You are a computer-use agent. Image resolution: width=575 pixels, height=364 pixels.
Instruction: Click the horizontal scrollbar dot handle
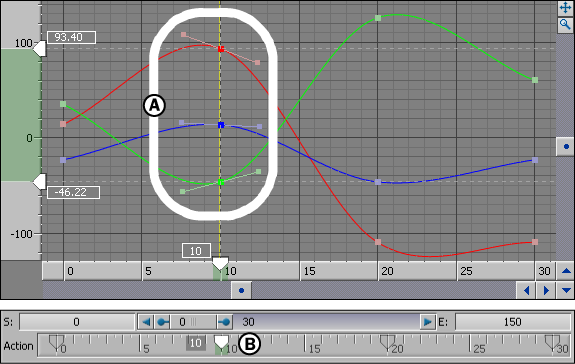(x=241, y=290)
